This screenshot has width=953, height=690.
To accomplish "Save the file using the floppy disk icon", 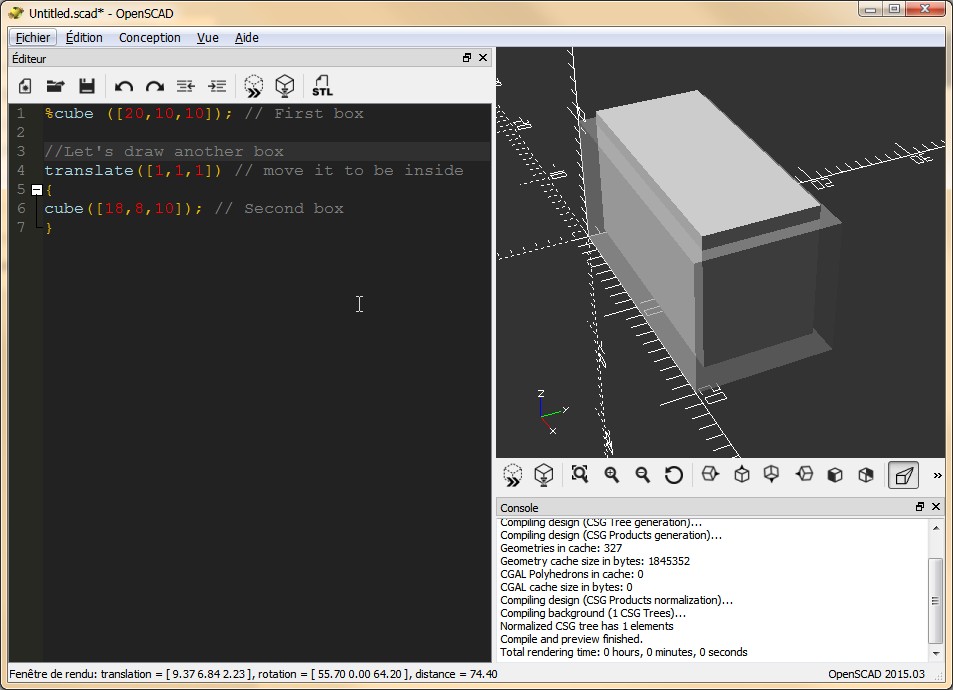I will pyautogui.click(x=87, y=86).
